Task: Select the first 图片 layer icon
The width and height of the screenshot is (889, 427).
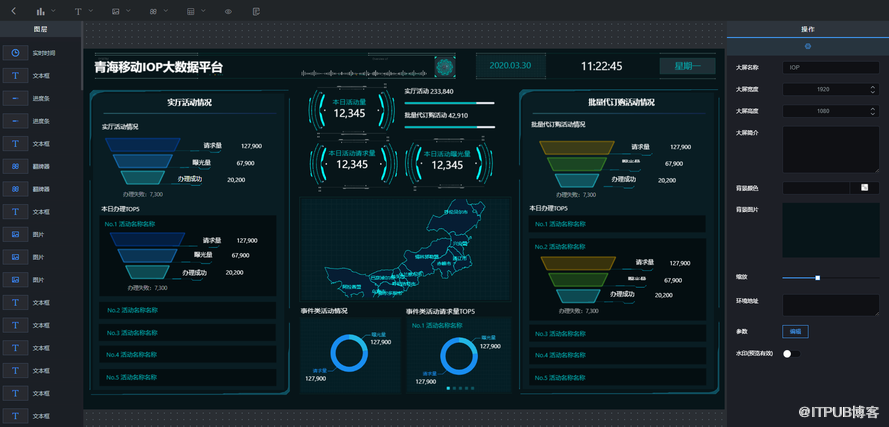Action: (16, 234)
